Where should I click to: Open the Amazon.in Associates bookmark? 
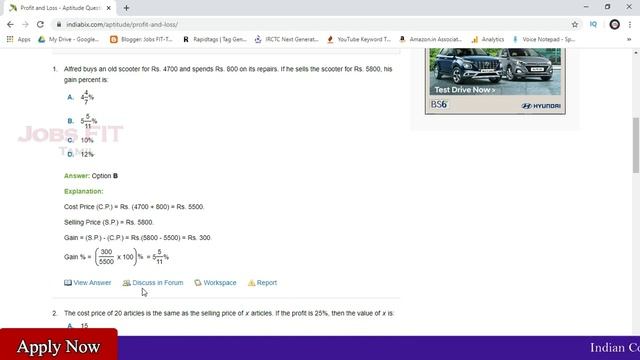[431, 39]
